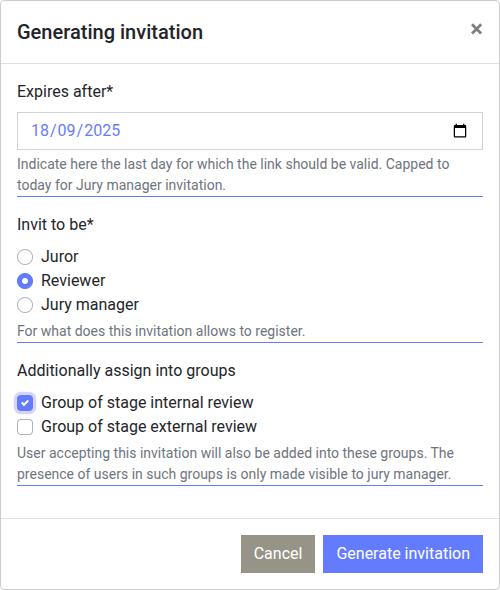
Task: Click the Generate invitation button
Action: click(x=403, y=554)
